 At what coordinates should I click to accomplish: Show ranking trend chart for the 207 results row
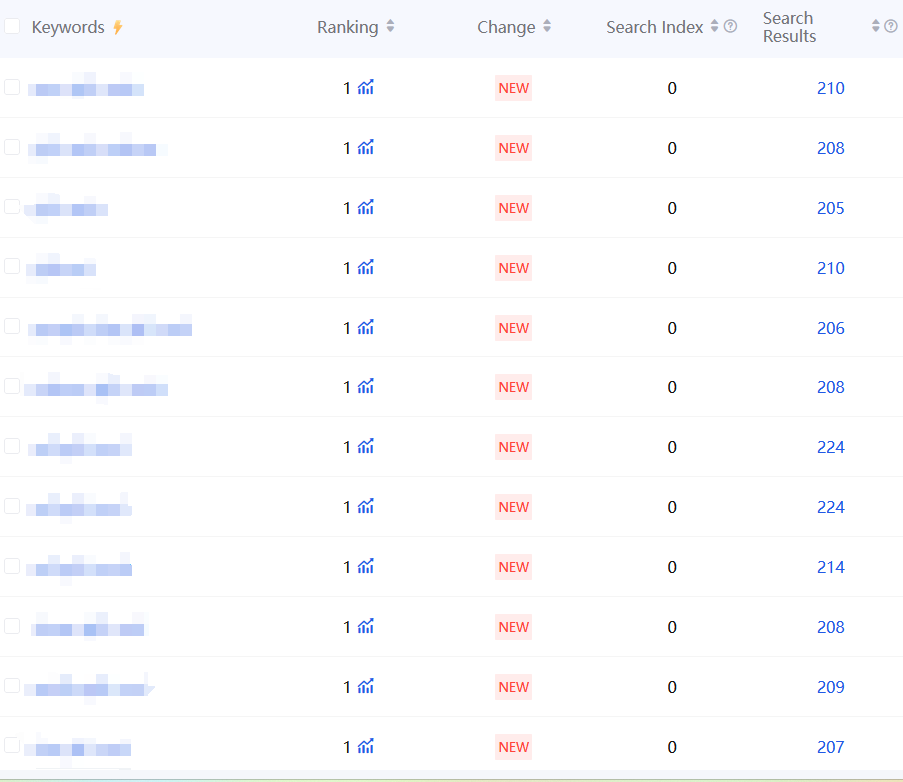(x=366, y=747)
